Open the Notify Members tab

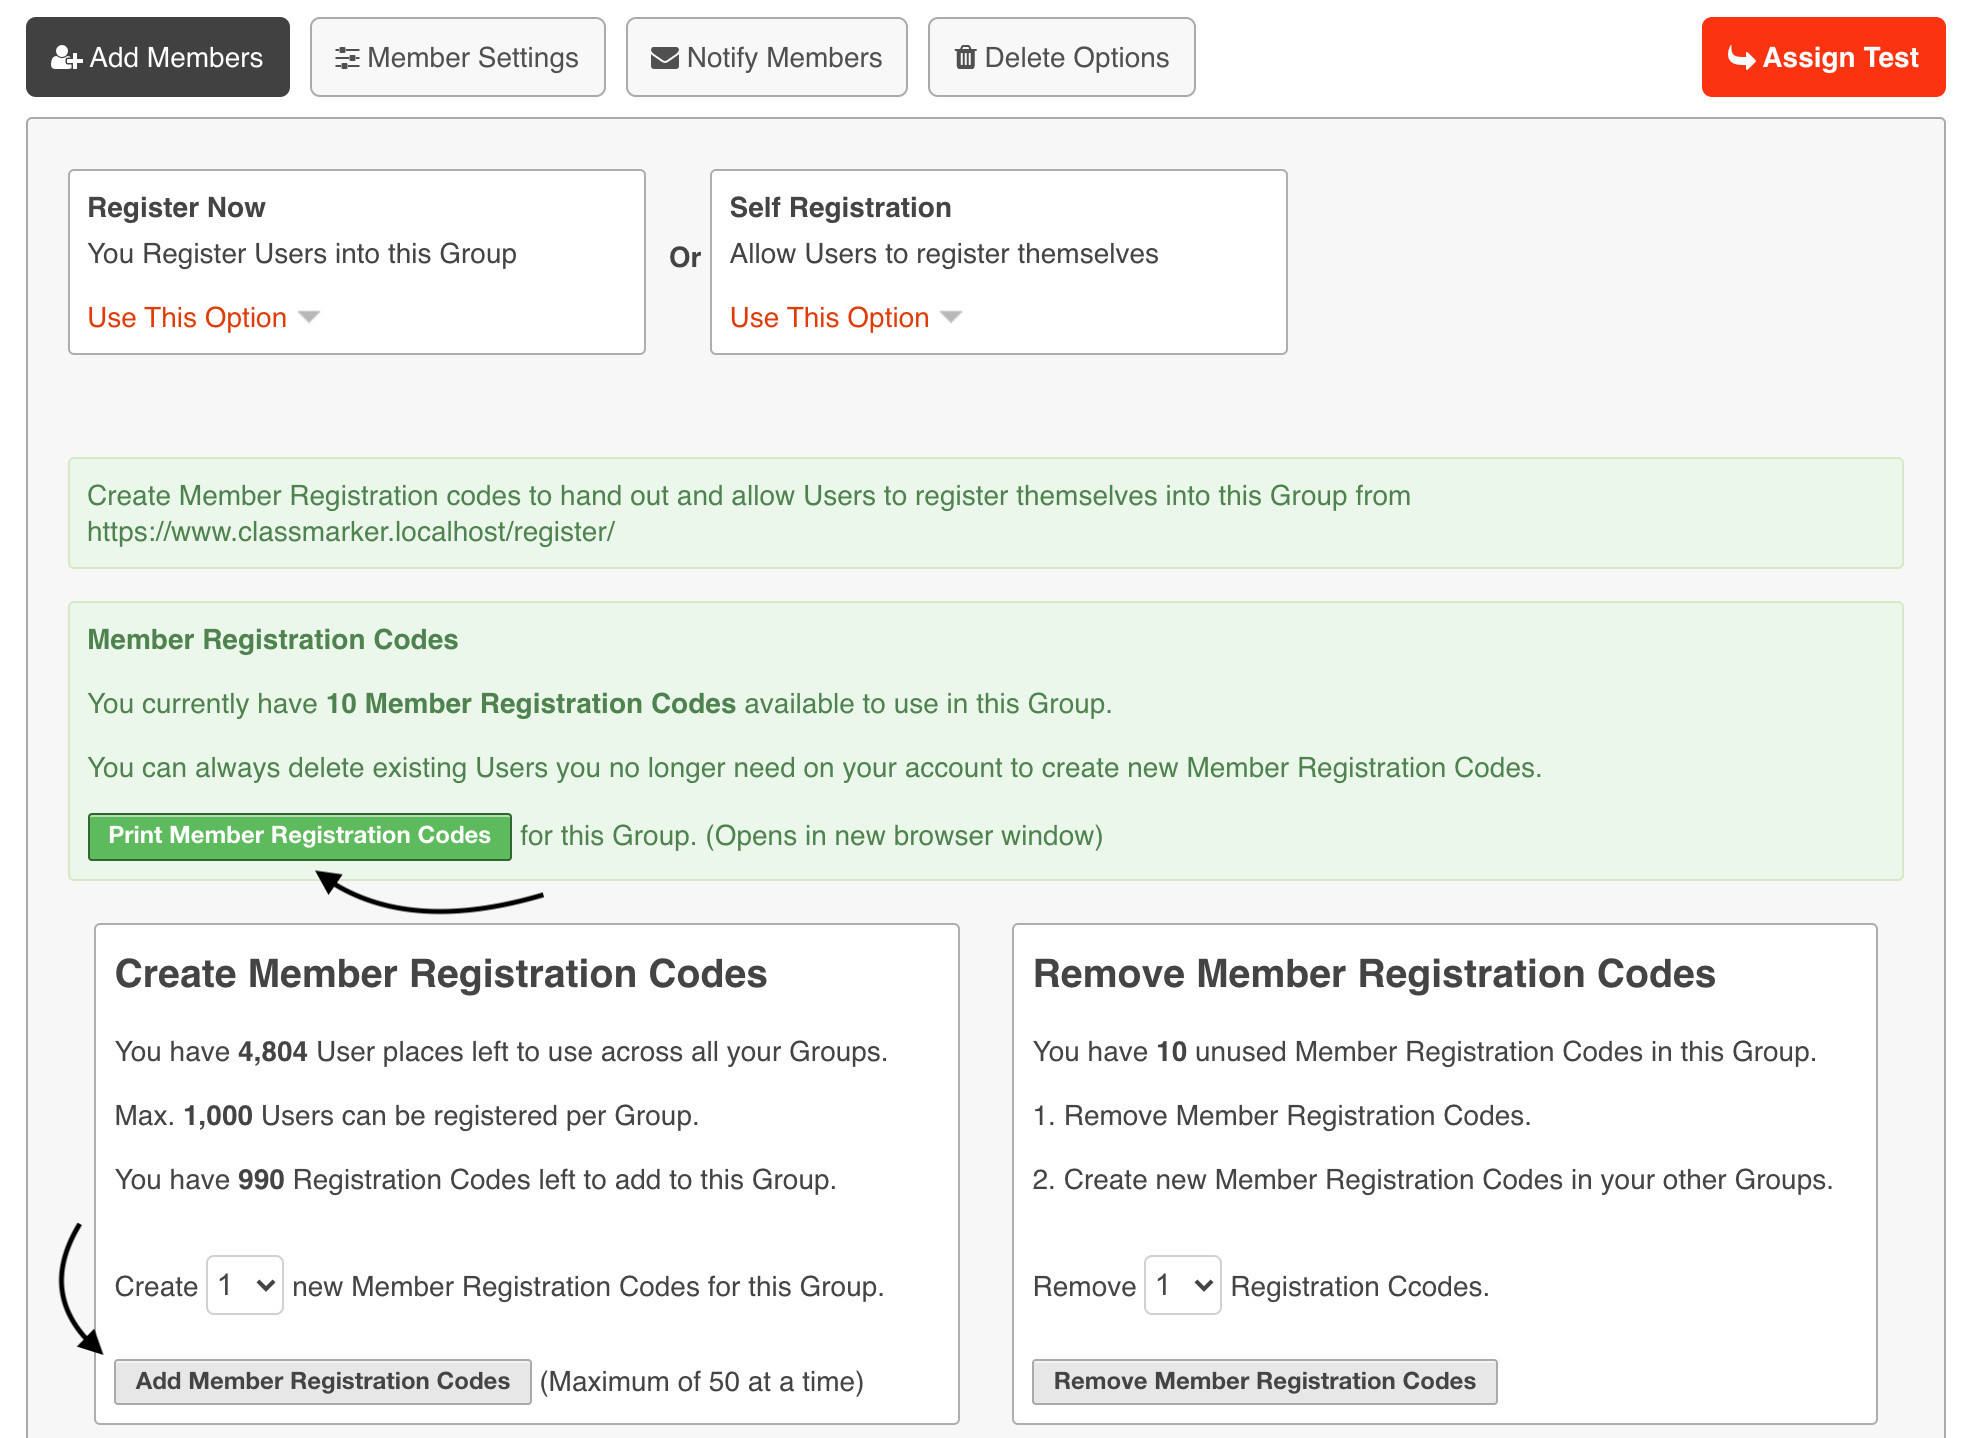[767, 58]
